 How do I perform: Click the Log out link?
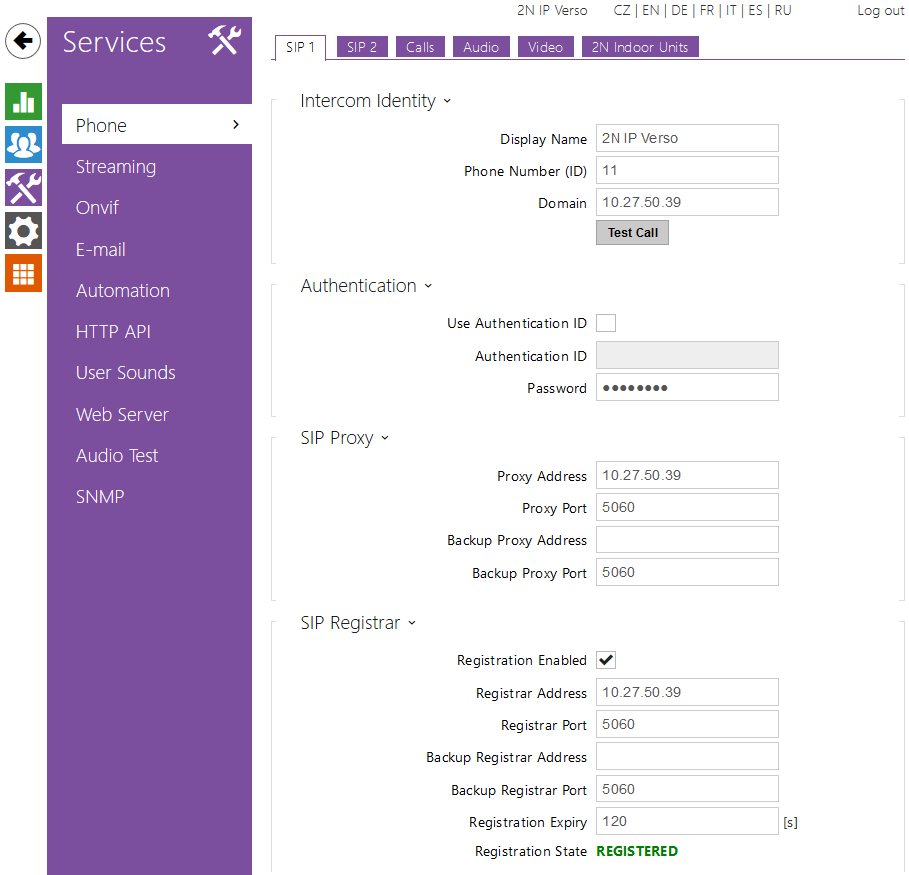click(x=880, y=11)
